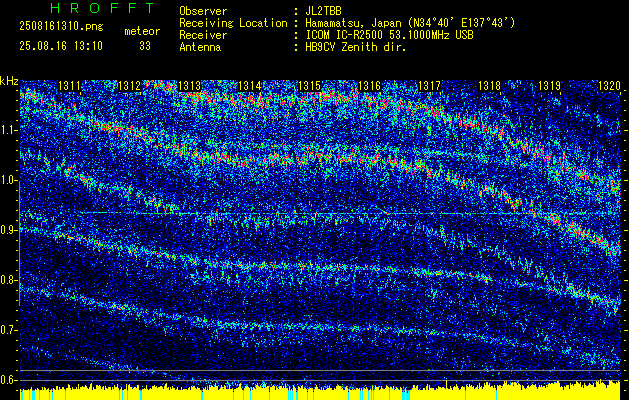Click the 0.8 frequency axis label
The height and width of the screenshot is (400, 629).
tap(8, 280)
